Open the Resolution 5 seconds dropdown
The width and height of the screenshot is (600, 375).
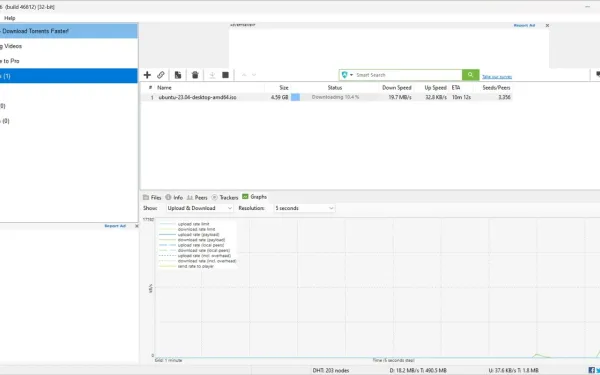pyautogui.click(x=304, y=208)
